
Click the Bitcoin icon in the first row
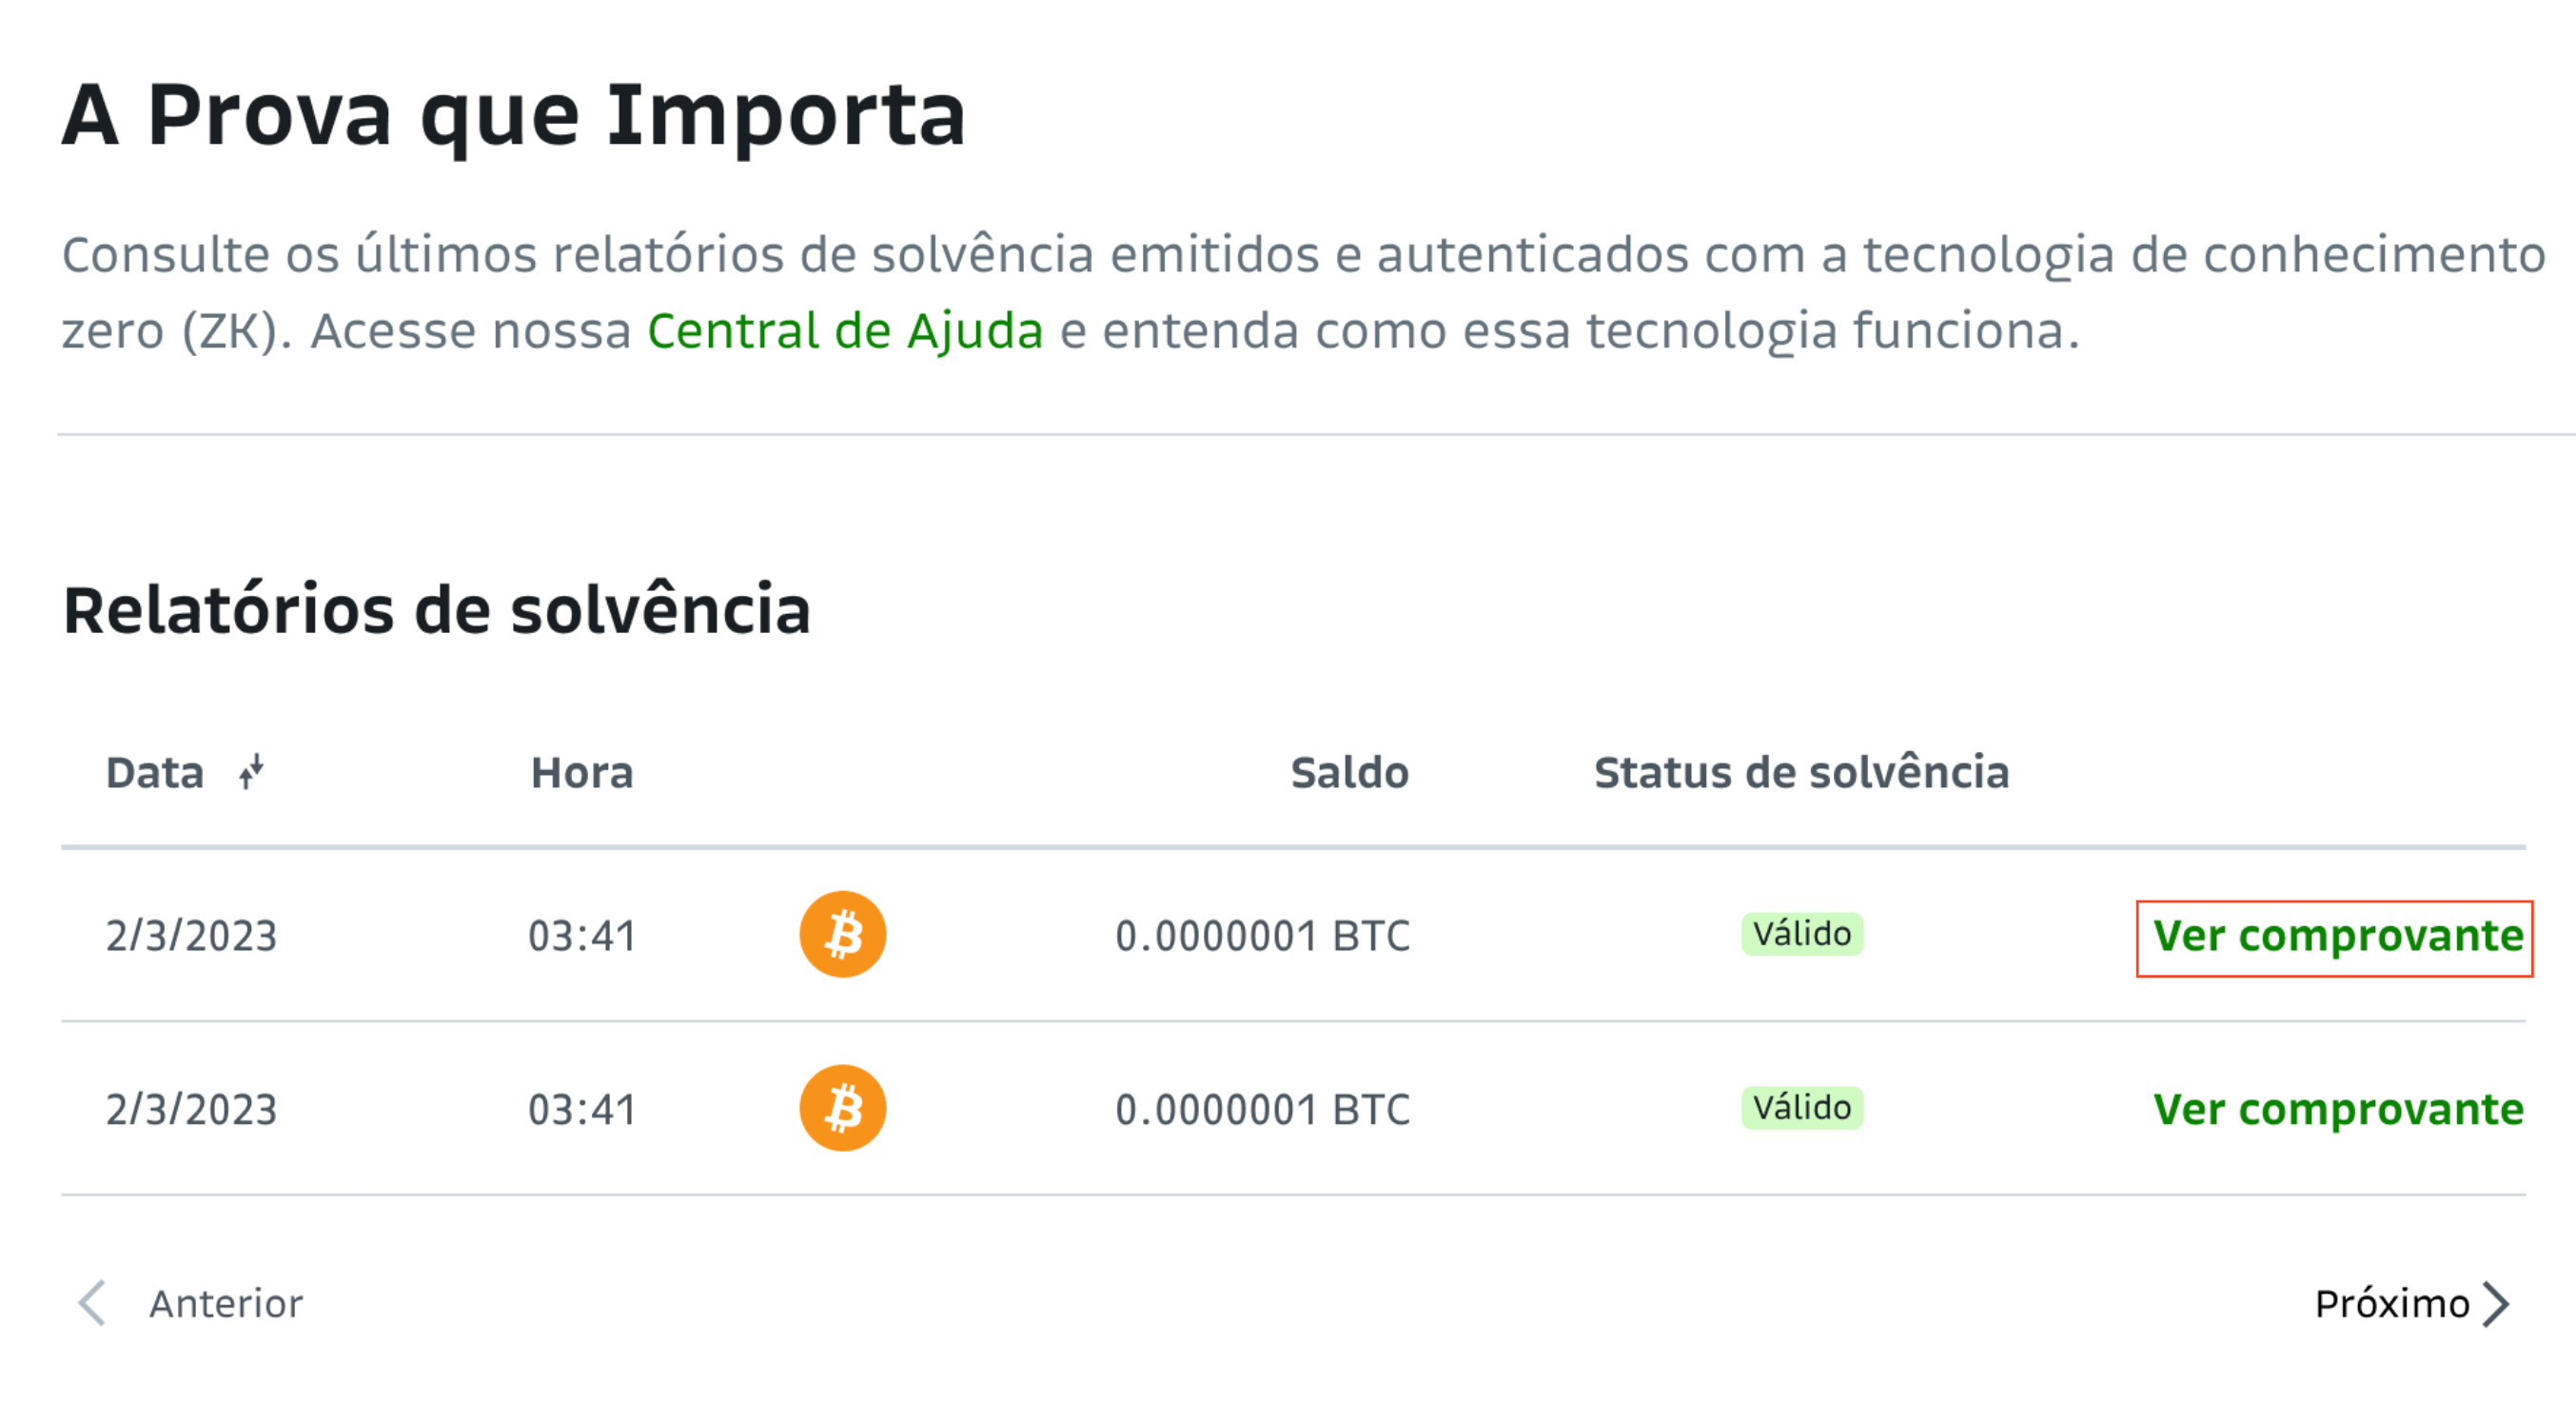tap(842, 934)
